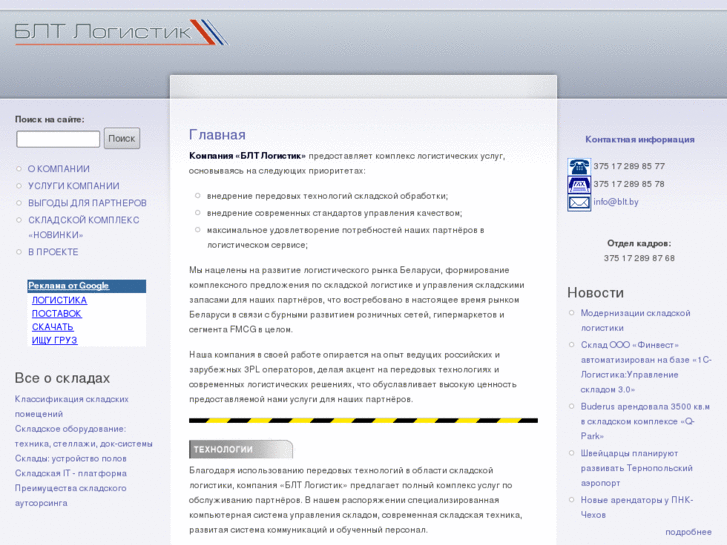Open news Швейцарцы планируют развивать аэропорт
Image resolution: width=727 pixels, height=545 pixels.
[637, 468]
